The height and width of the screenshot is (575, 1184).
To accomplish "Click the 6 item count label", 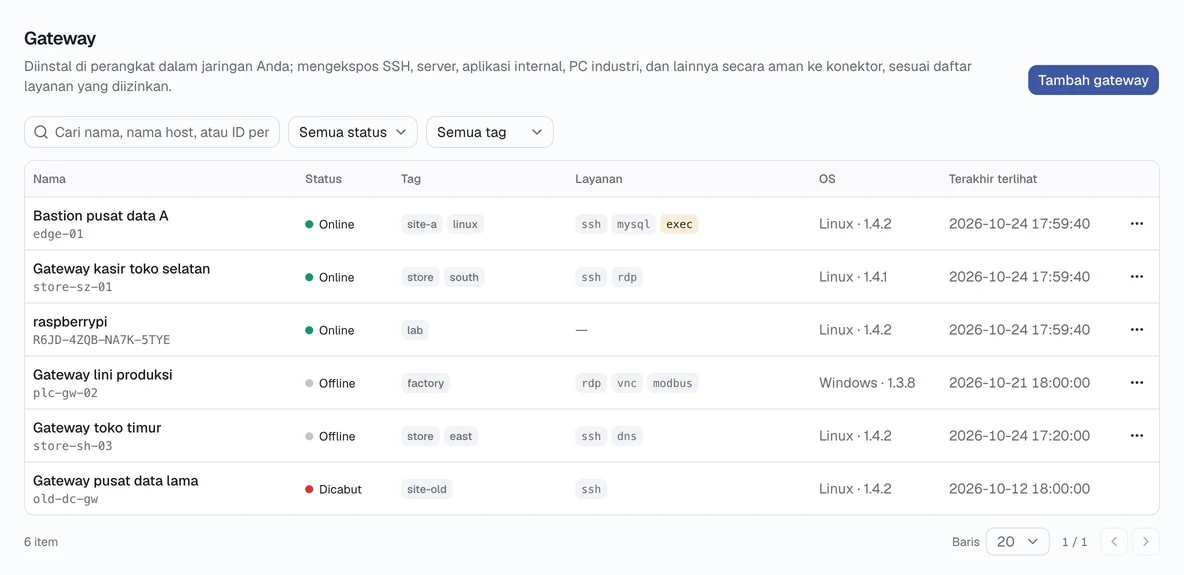I will tap(41, 542).
